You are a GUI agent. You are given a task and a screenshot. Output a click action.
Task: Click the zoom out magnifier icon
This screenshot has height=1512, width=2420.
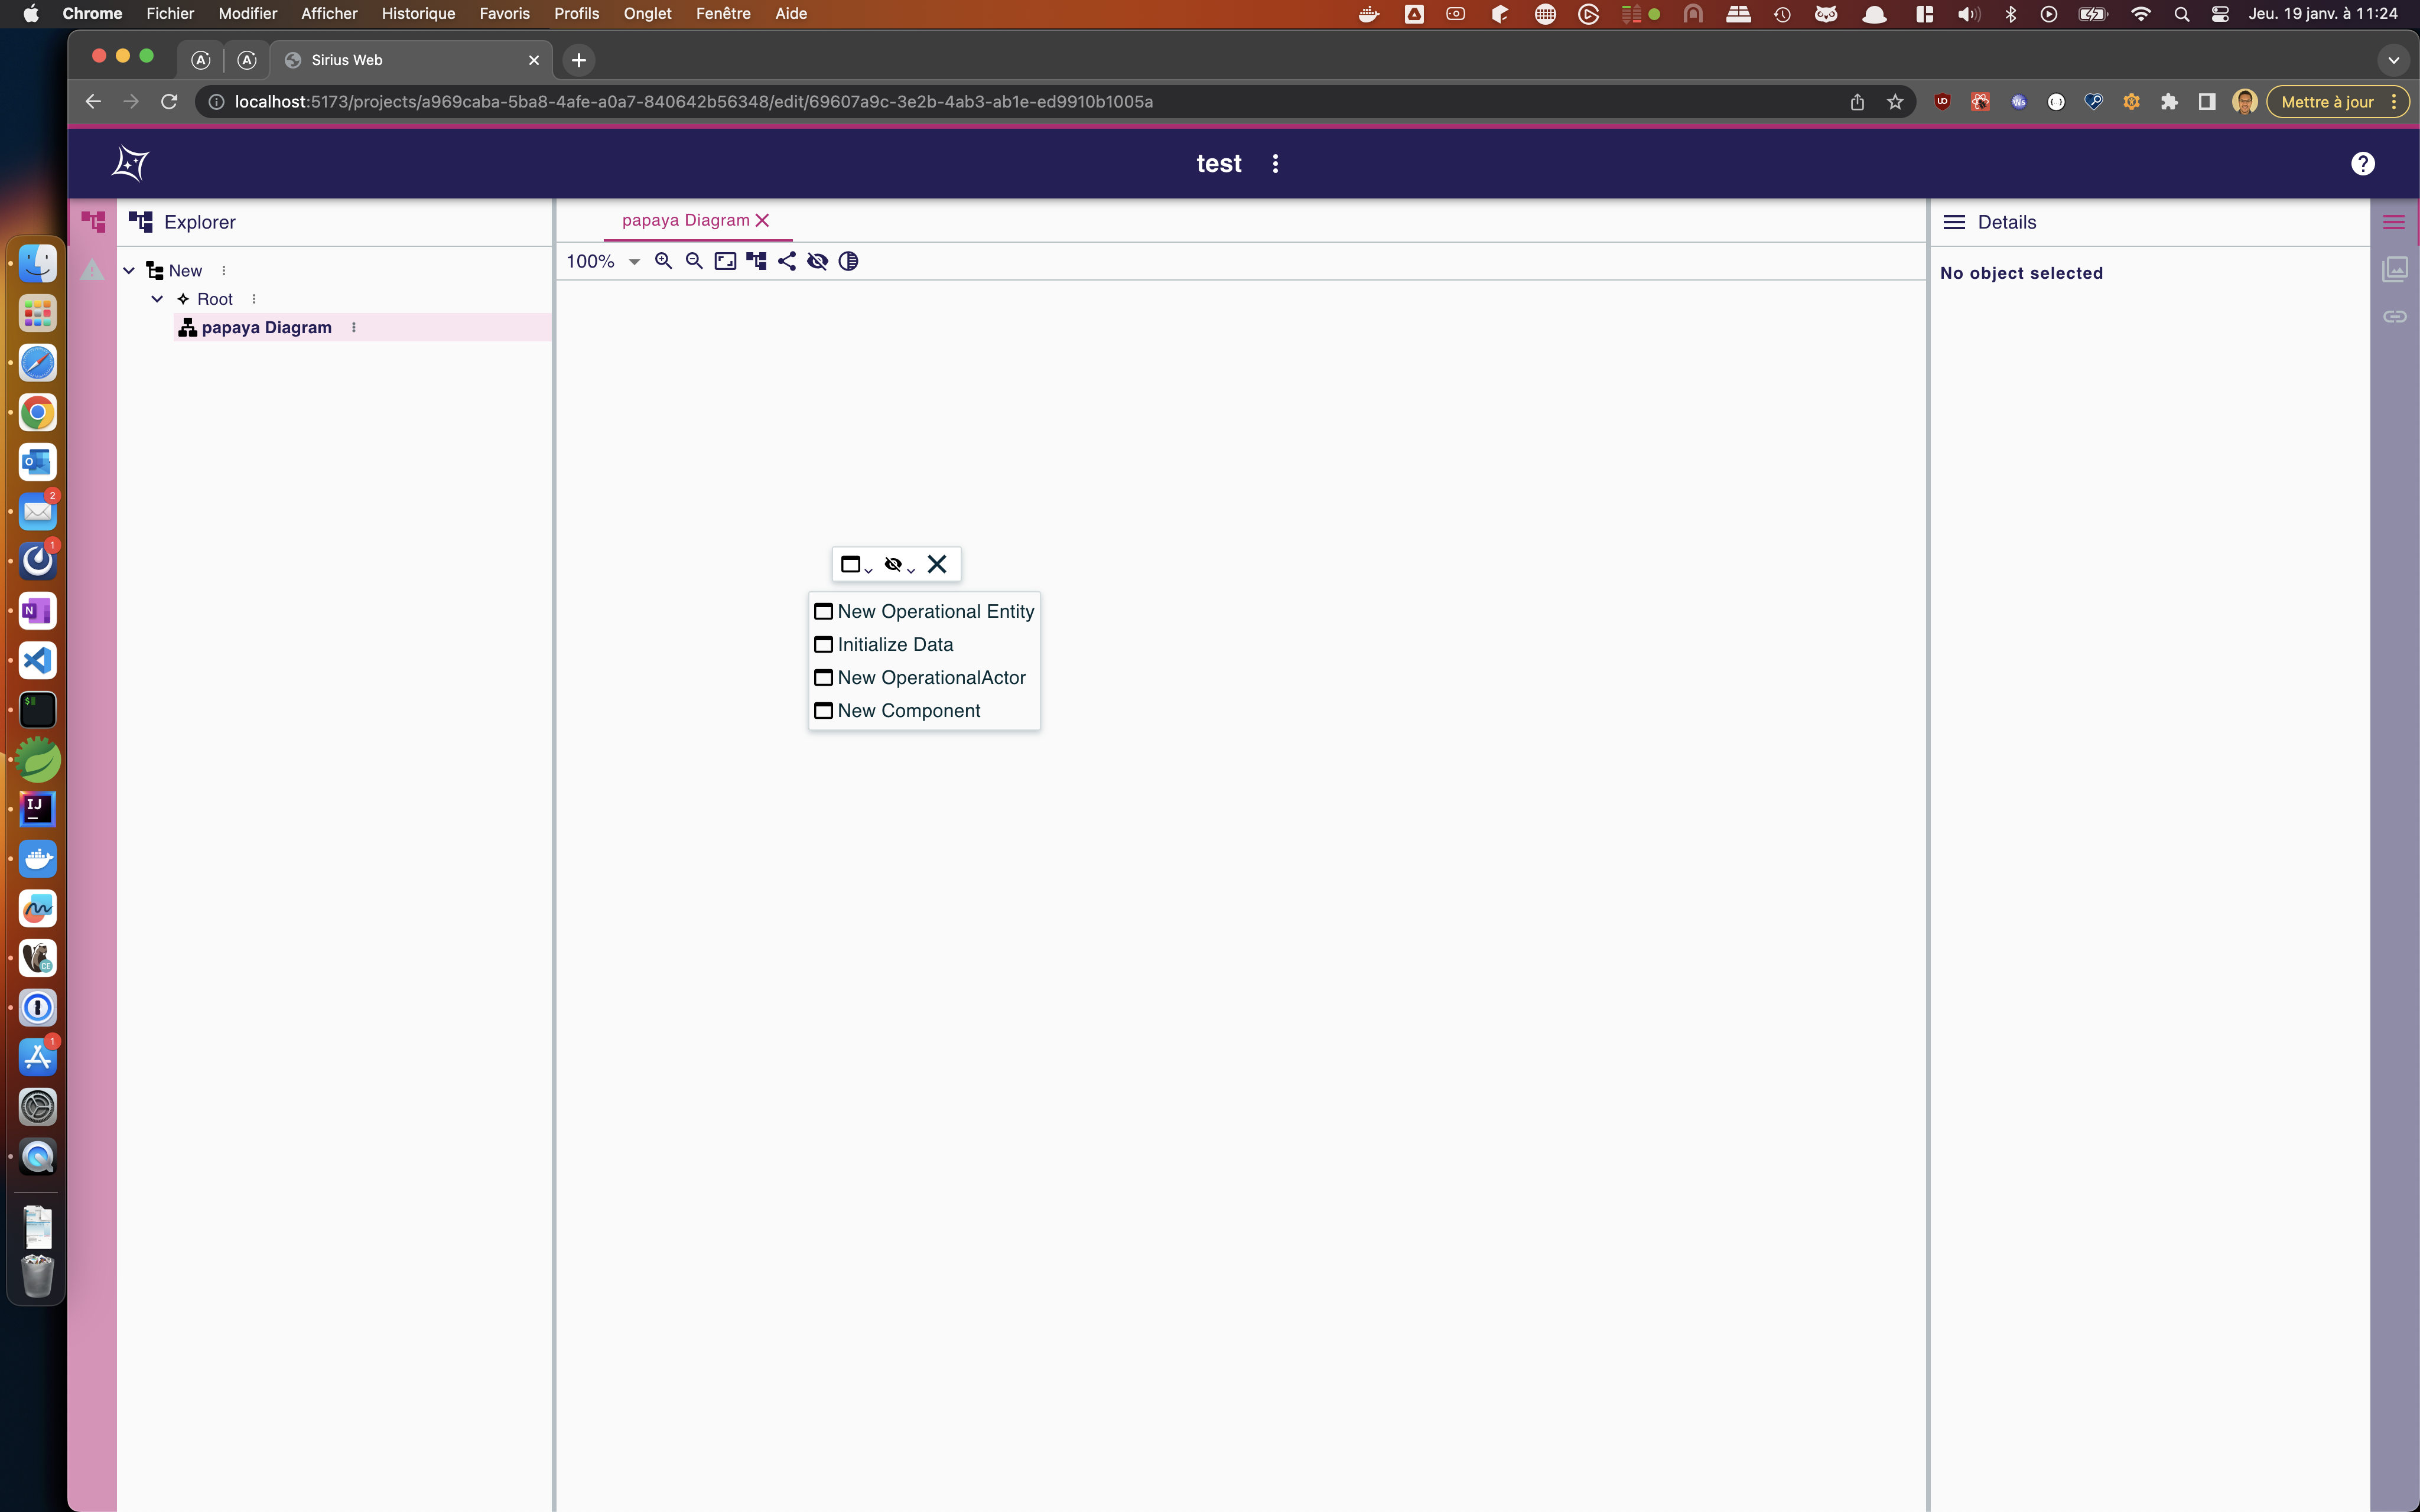pos(694,261)
